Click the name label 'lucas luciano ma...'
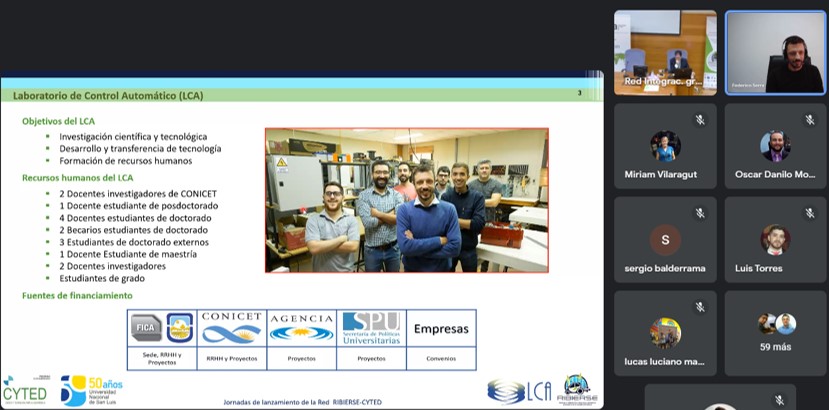Screen dimensions: 829x410 click(664, 362)
